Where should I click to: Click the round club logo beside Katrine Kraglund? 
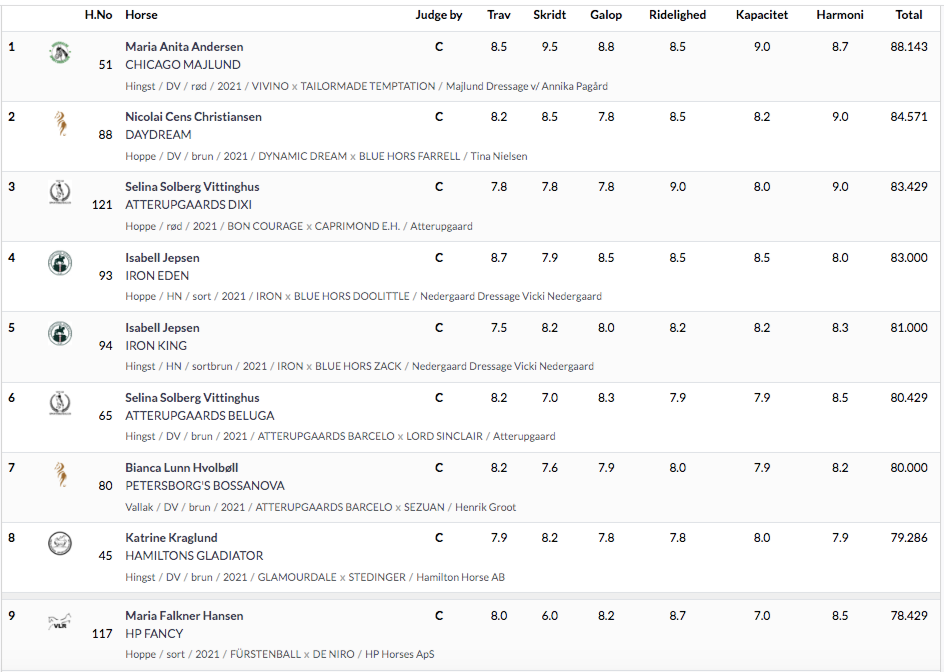point(60,544)
